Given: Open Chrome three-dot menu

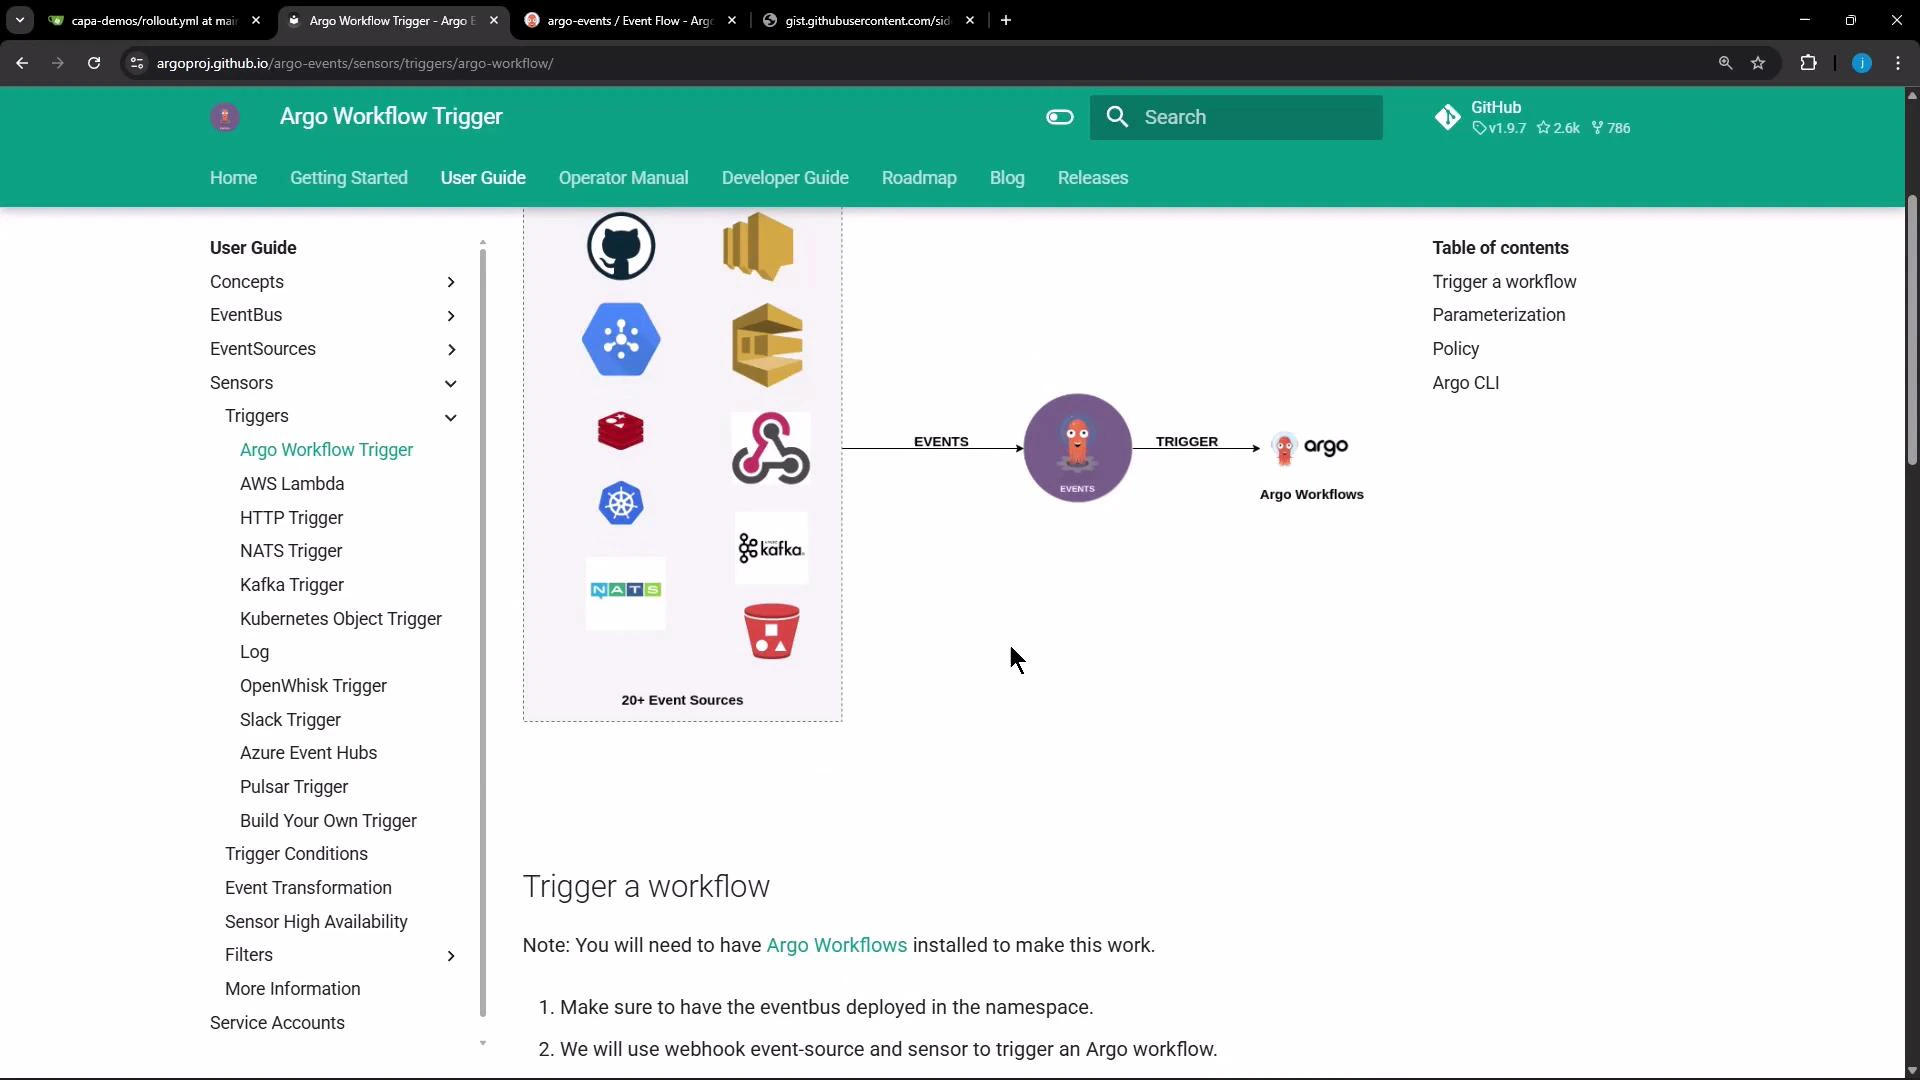Looking at the screenshot, I should tap(1898, 63).
